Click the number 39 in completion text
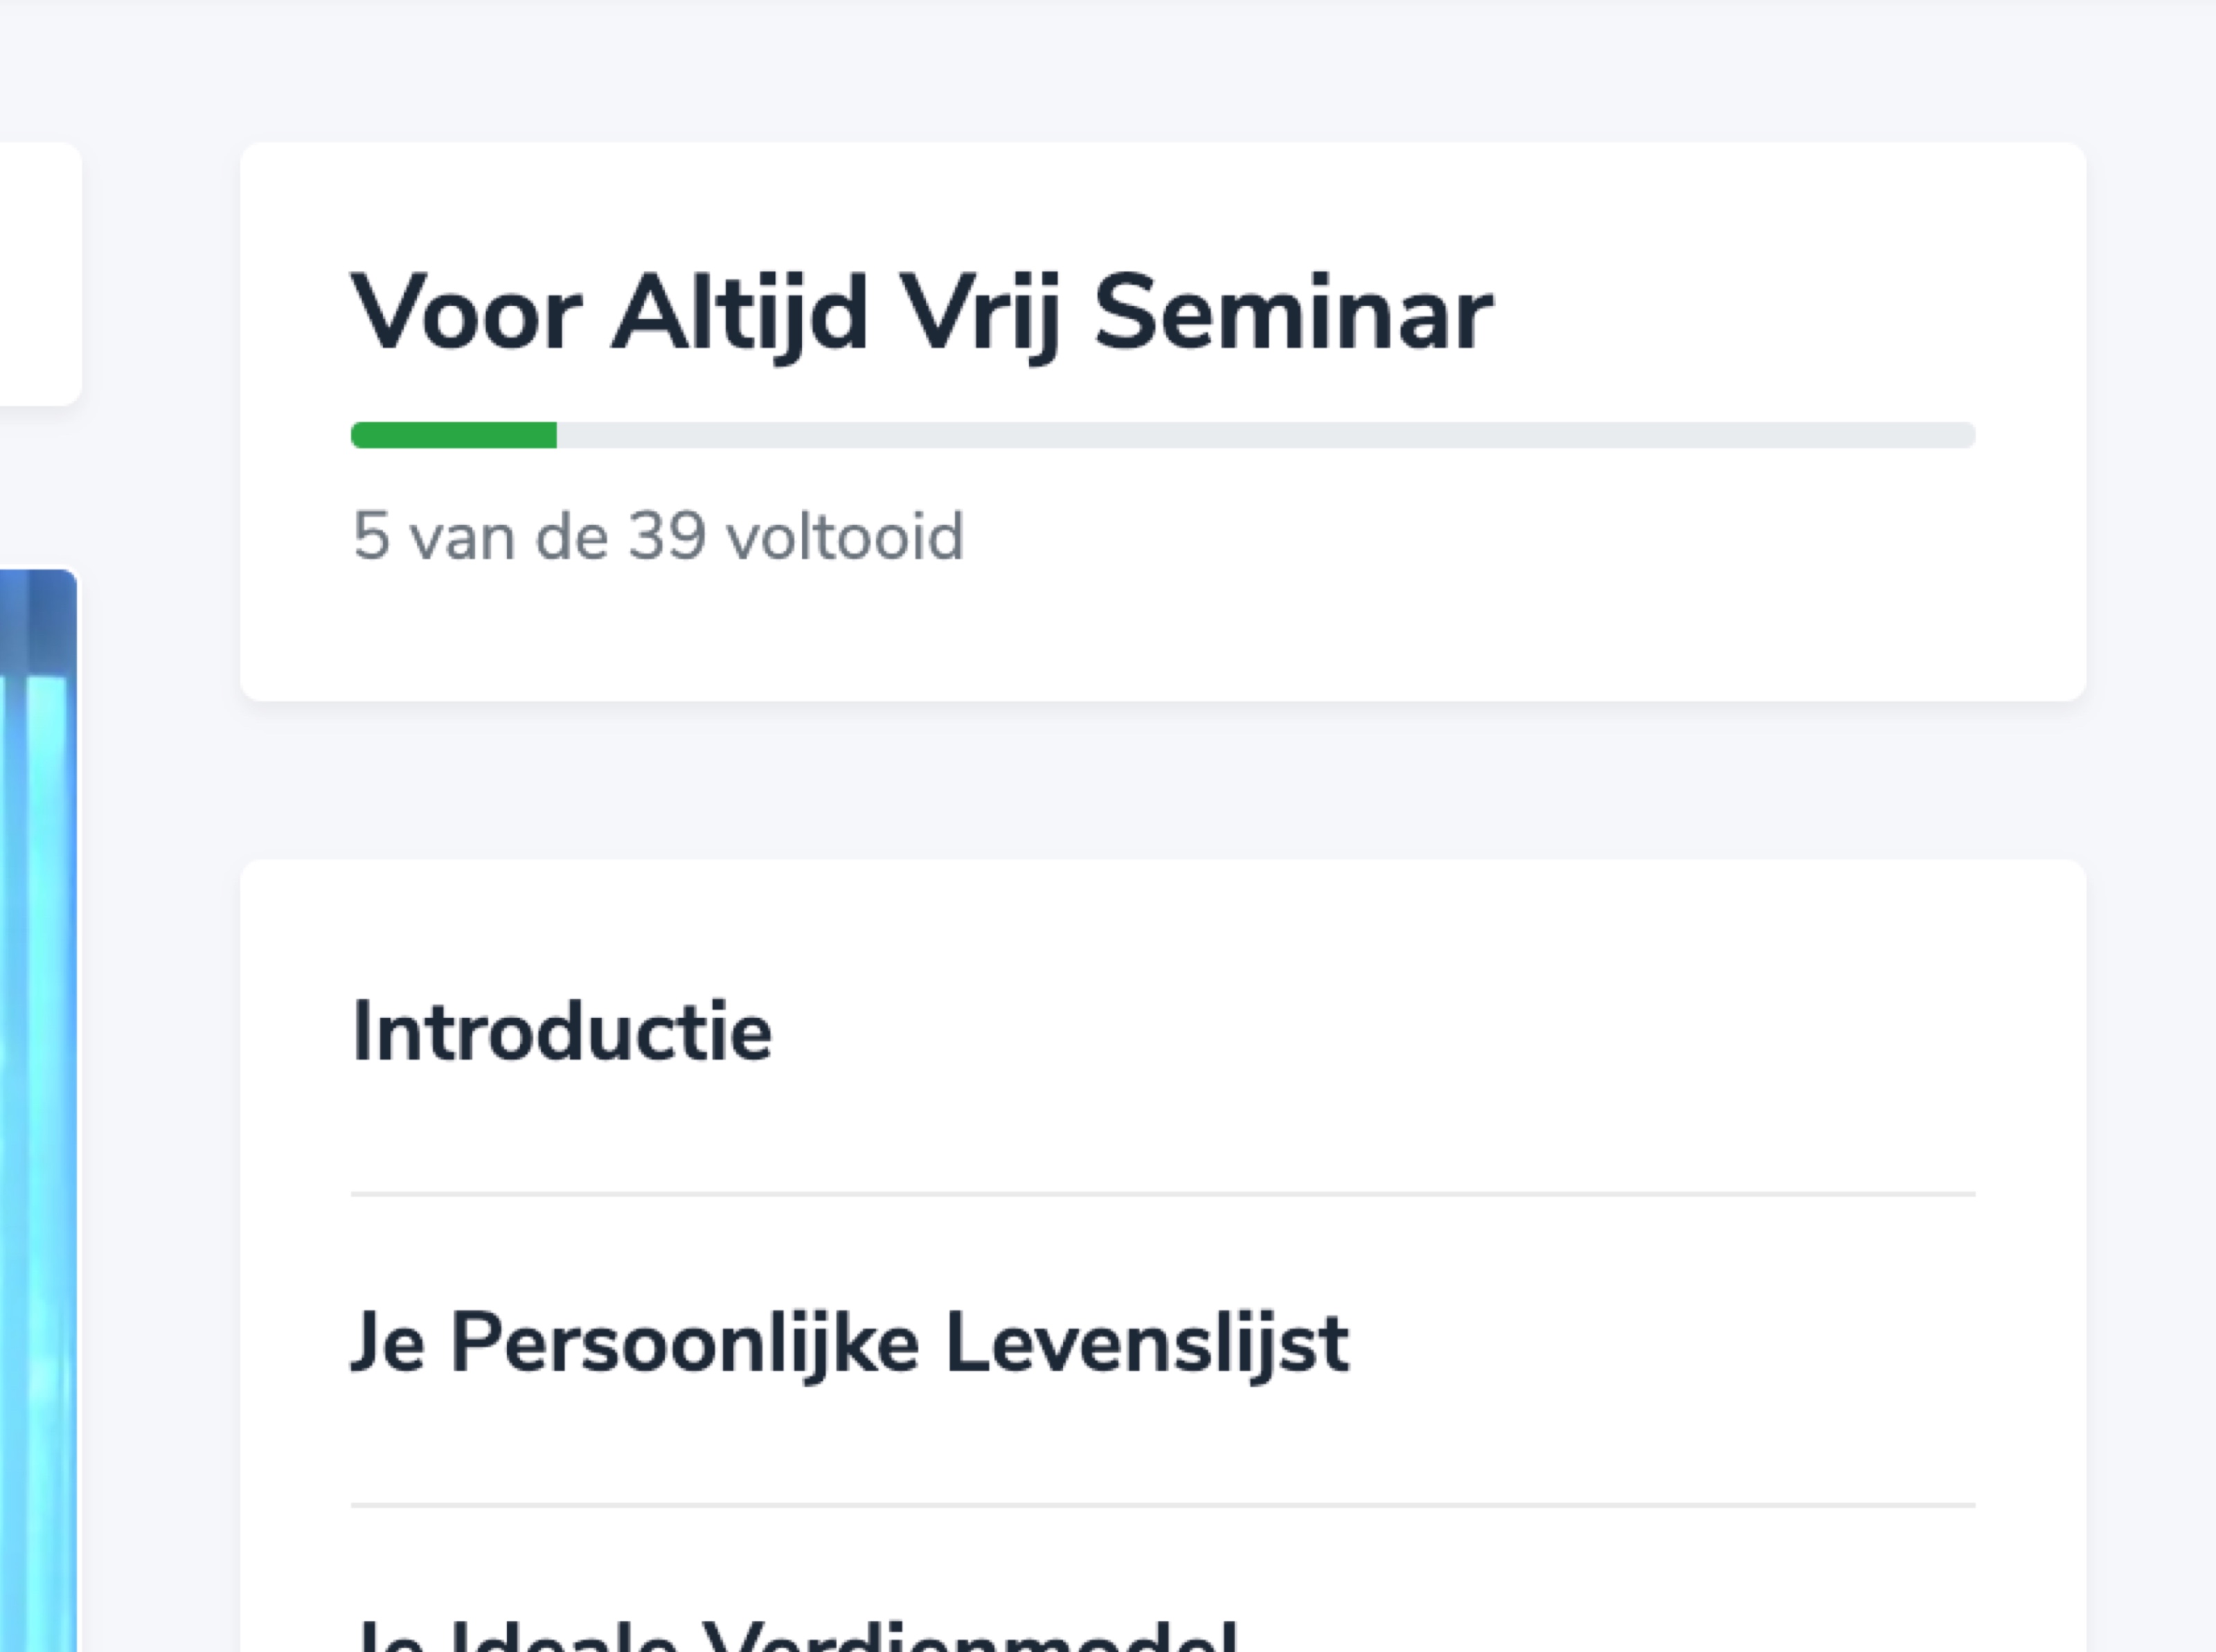Image resolution: width=2216 pixels, height=1652 pixels. [x=667, y=536]
